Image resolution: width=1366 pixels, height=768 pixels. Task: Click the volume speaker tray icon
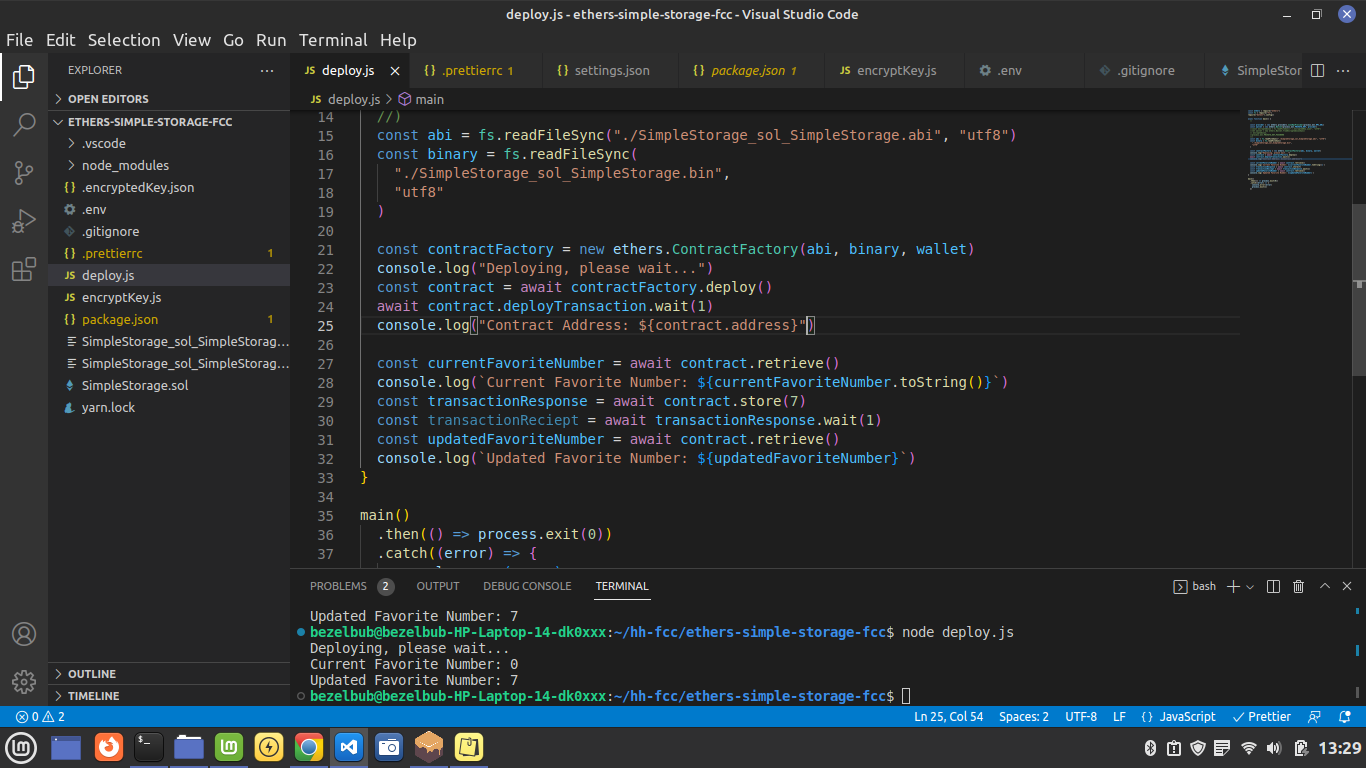point(1274,748)
